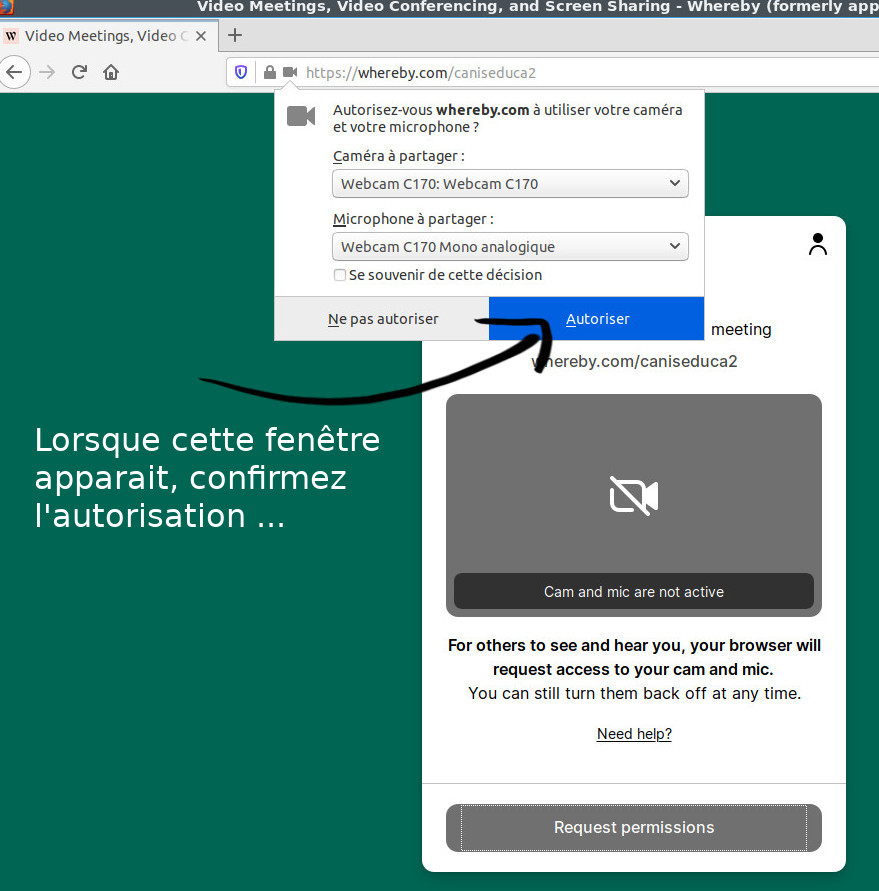Click the Autoriser button
879x891 pixels.
[597, 319]
